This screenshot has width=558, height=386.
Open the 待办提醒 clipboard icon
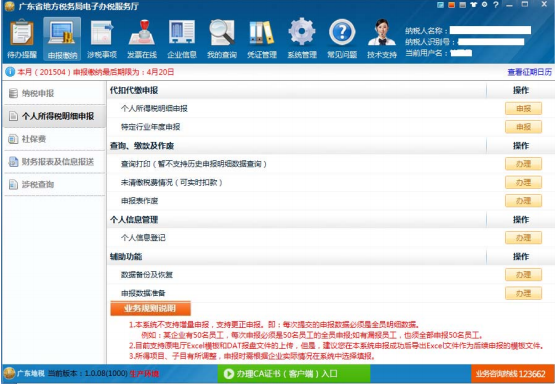click(x=22, y=38)
